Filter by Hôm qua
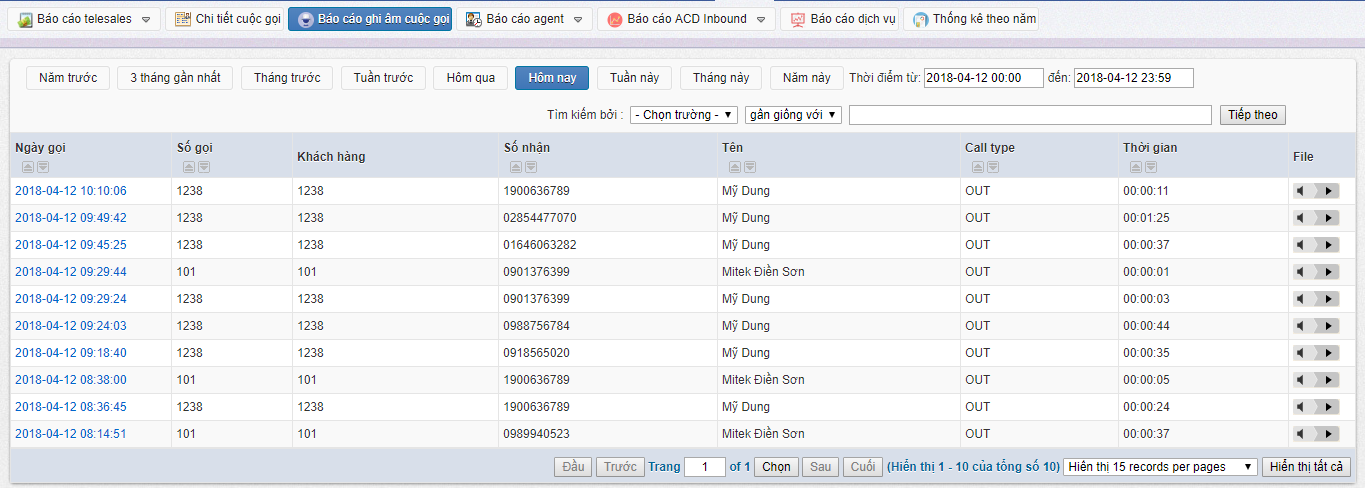 470,78
